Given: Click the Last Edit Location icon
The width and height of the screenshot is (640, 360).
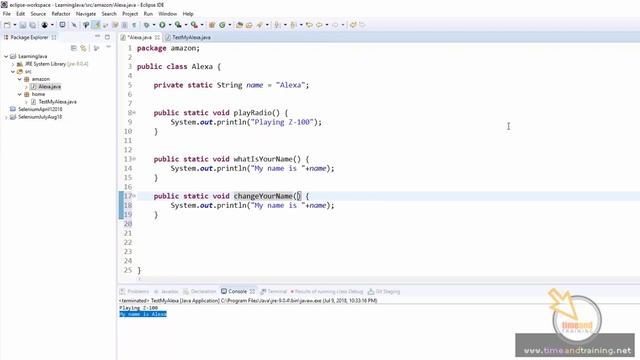Looking at the screenshot, I should point(309,25).
